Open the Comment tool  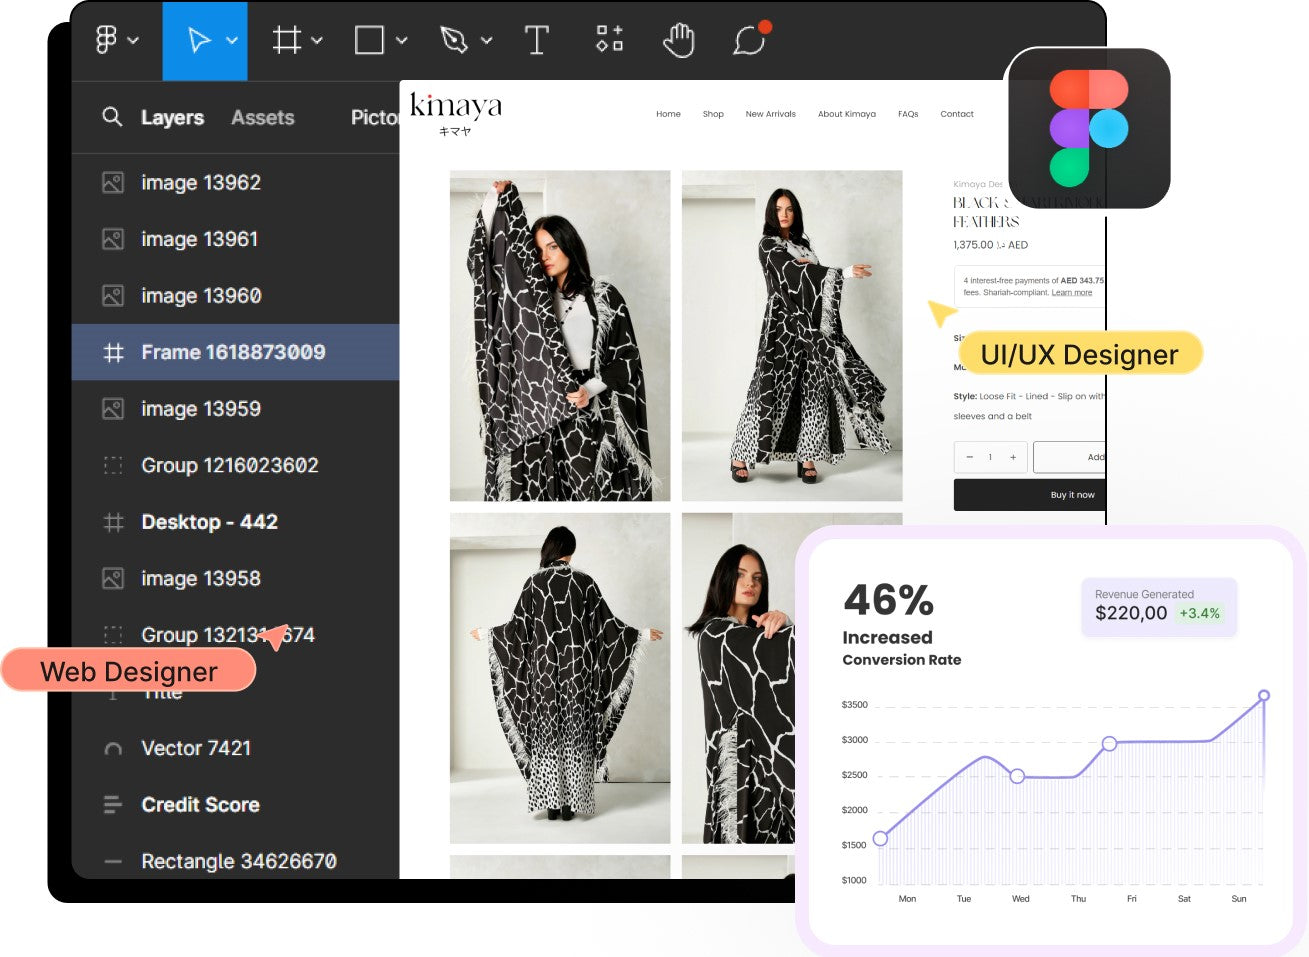point(749,40)
